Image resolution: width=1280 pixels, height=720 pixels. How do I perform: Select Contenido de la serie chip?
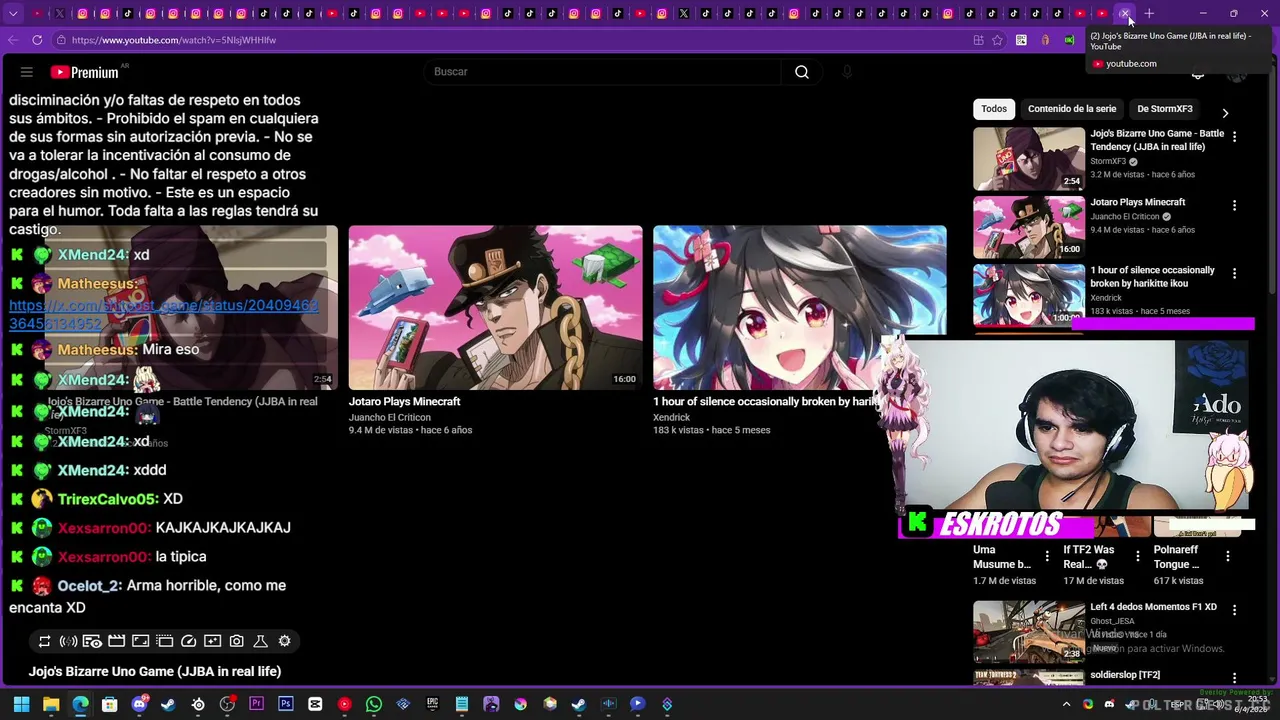click(1072, 109)
